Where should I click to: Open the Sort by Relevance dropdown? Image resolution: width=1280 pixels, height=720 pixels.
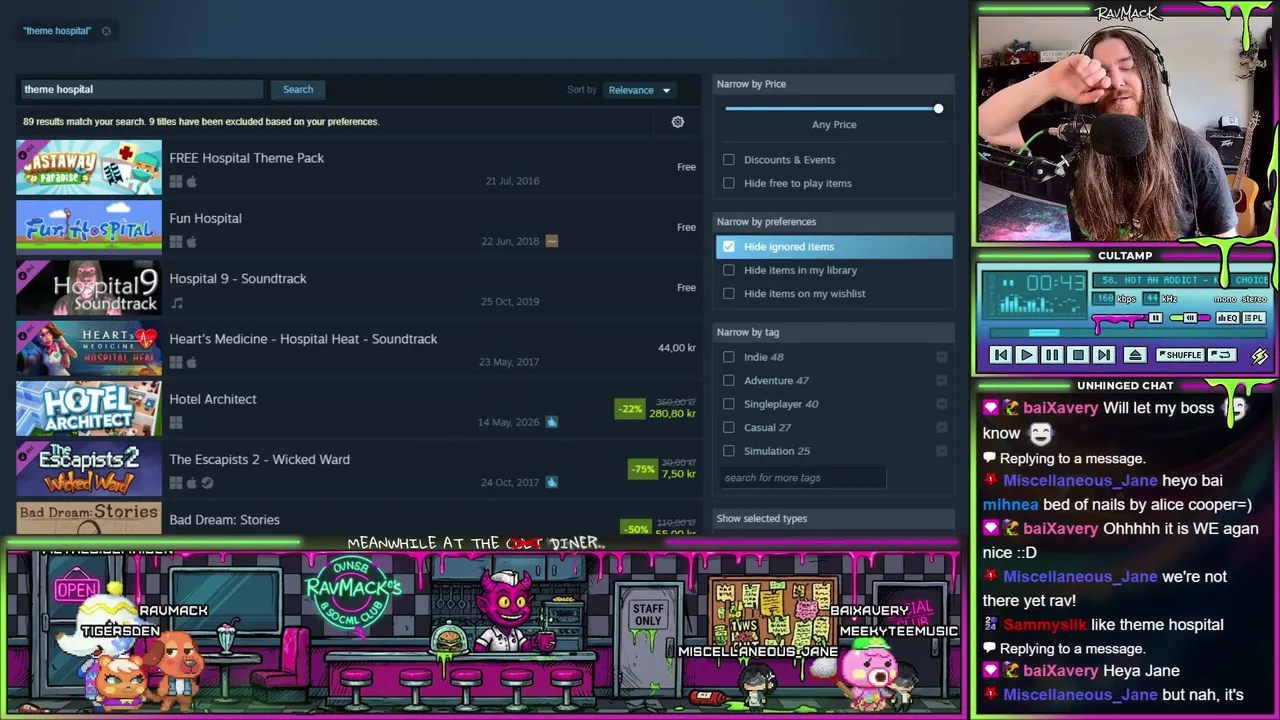coord(640,90)
